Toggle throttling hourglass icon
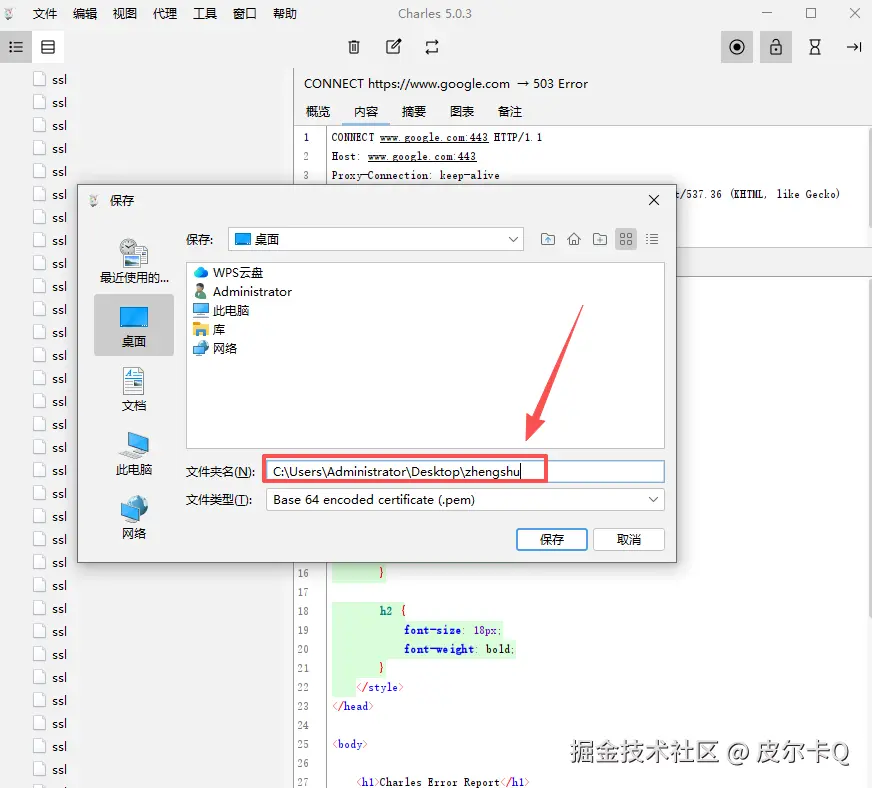Screen dimensions: 872x788 [815, 47]
